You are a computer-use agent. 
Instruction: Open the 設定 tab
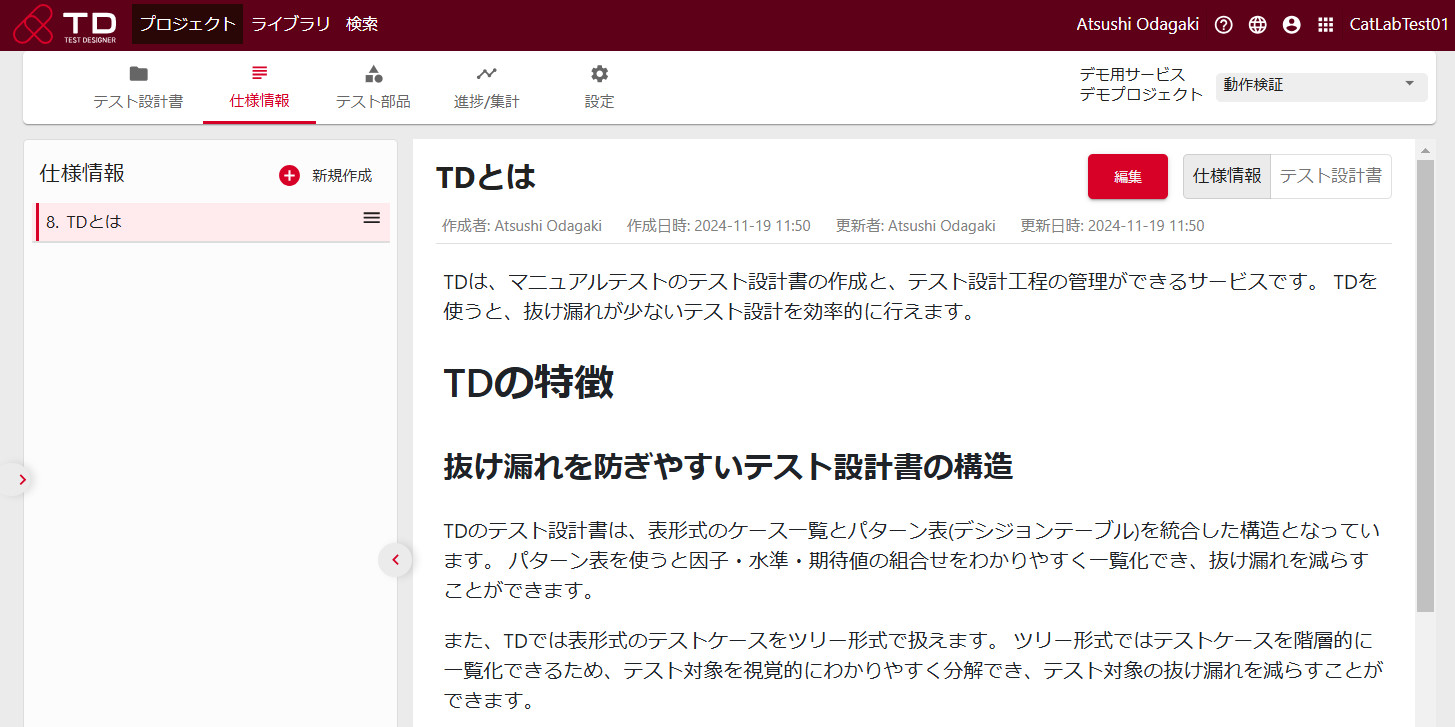tap(599, 88)
